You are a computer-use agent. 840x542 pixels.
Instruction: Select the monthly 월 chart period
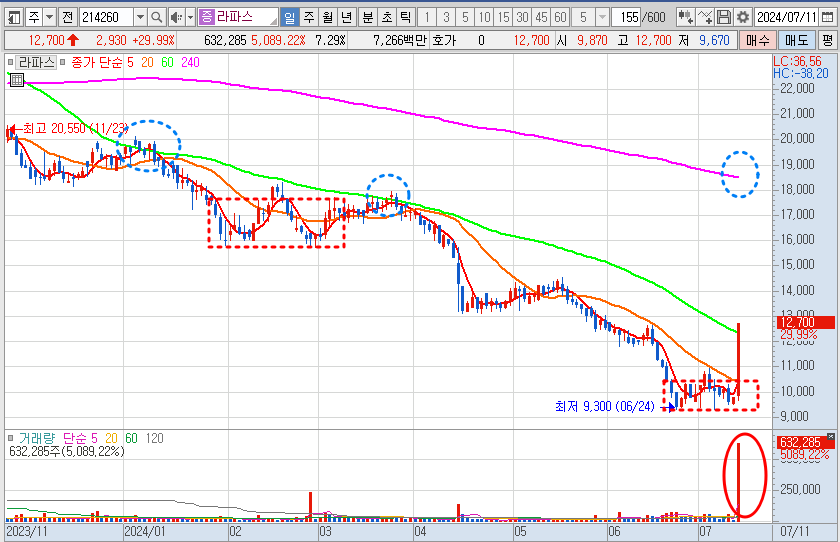pos(328,18)
